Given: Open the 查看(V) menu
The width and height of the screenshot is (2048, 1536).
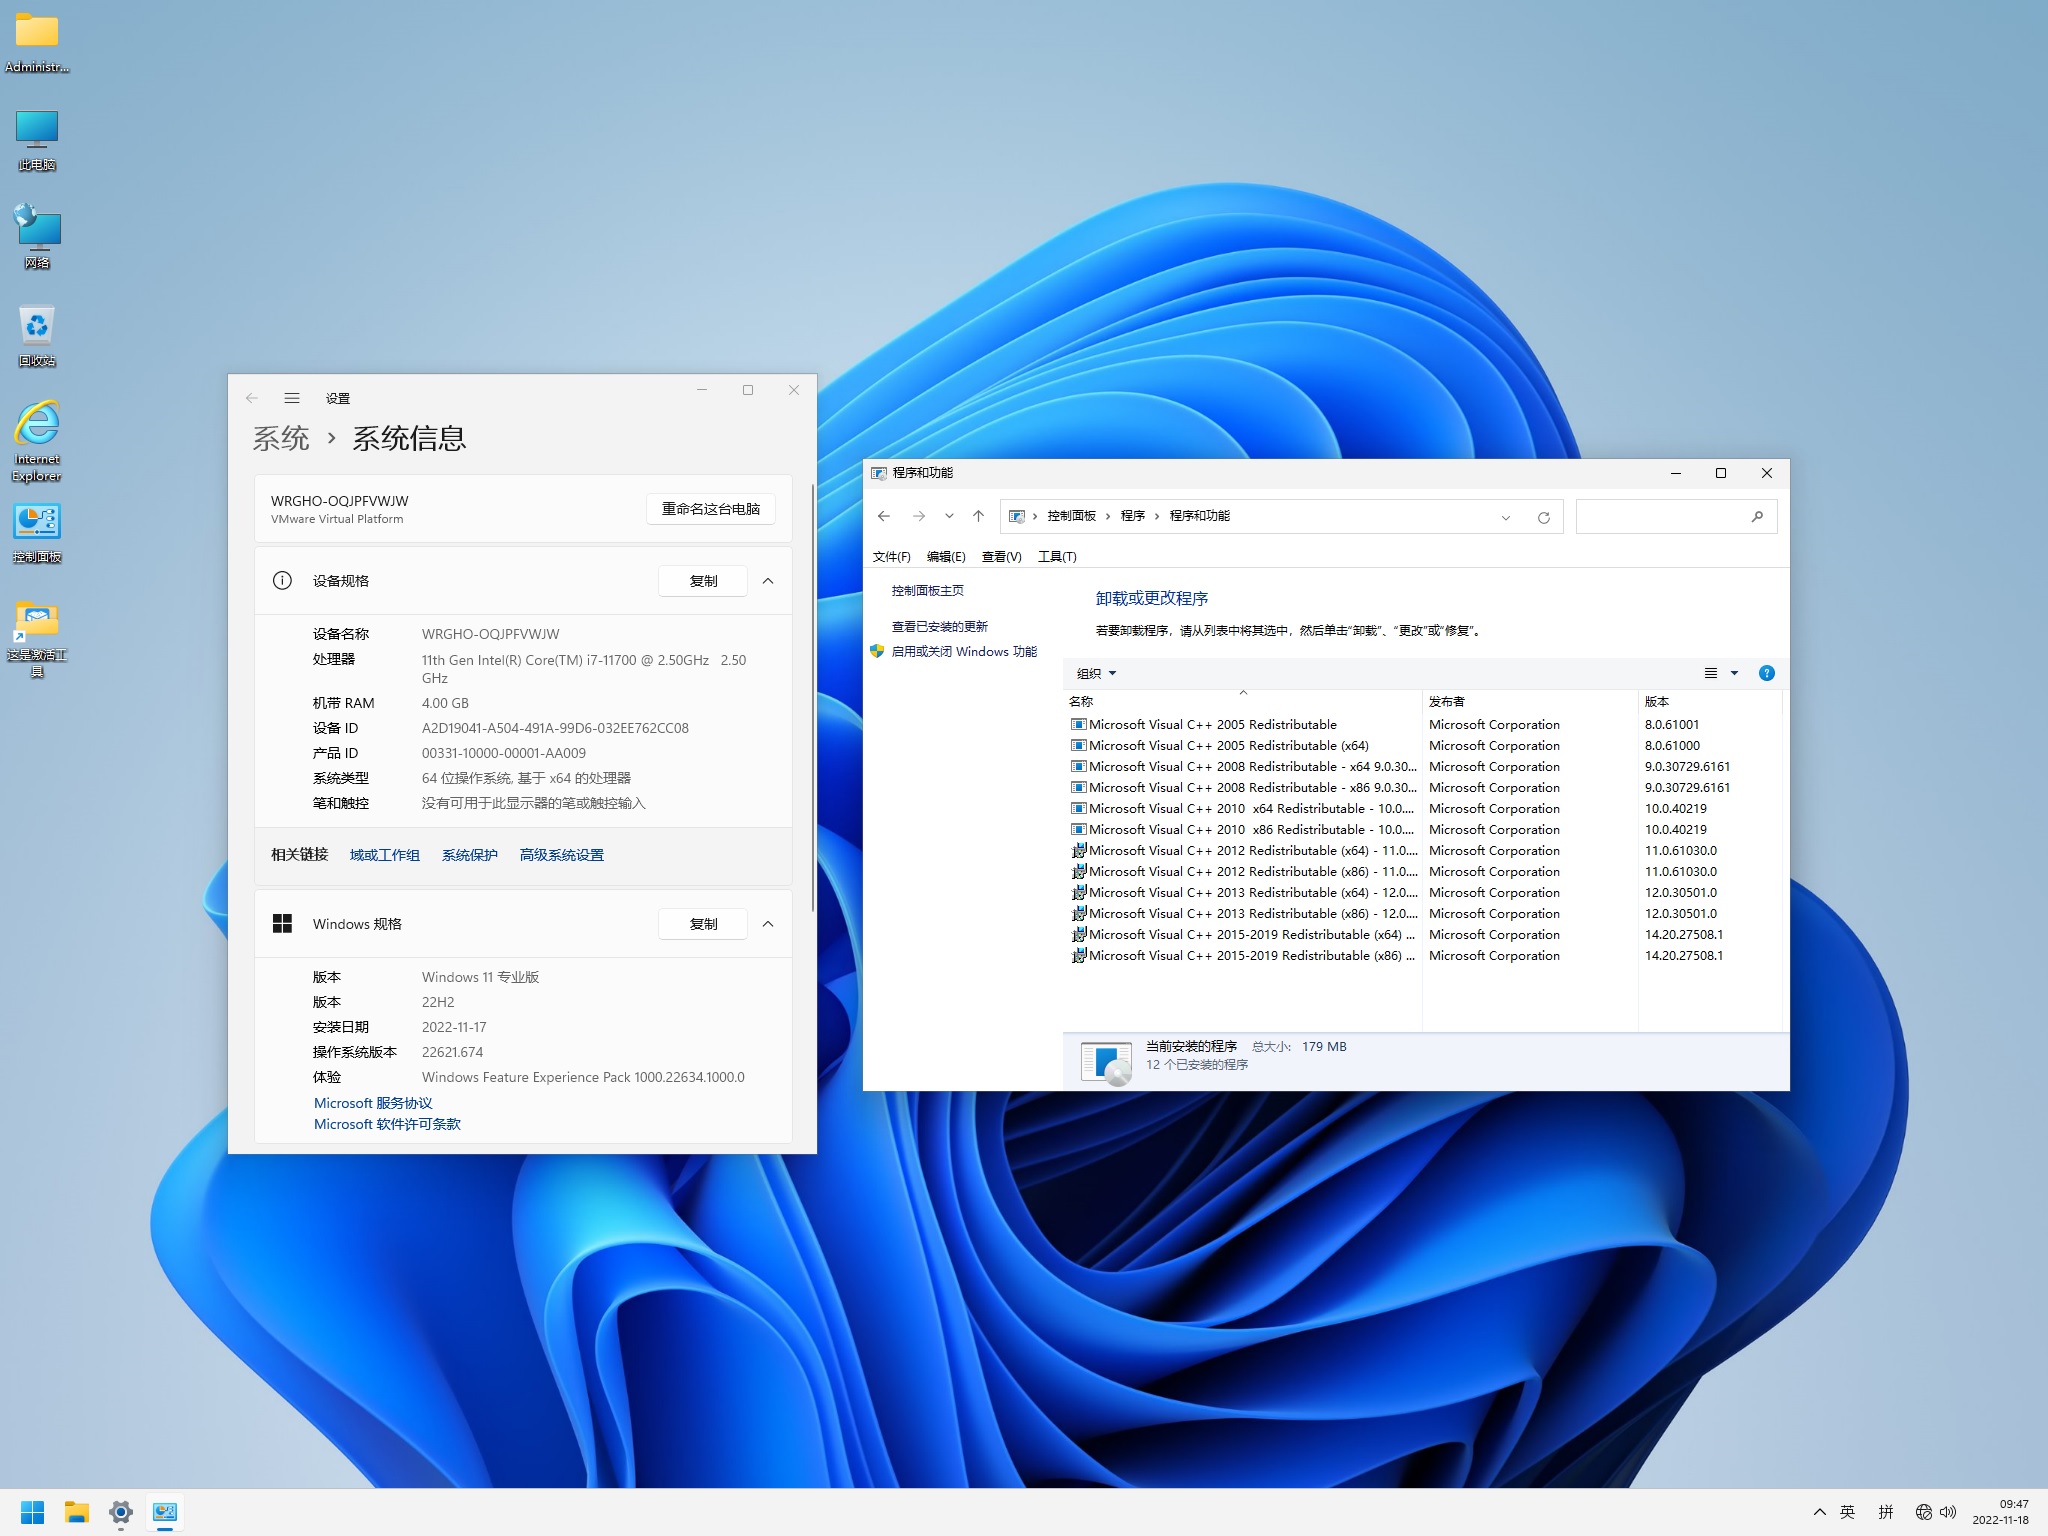Looking at the screenshot, I should (1001, 557).
